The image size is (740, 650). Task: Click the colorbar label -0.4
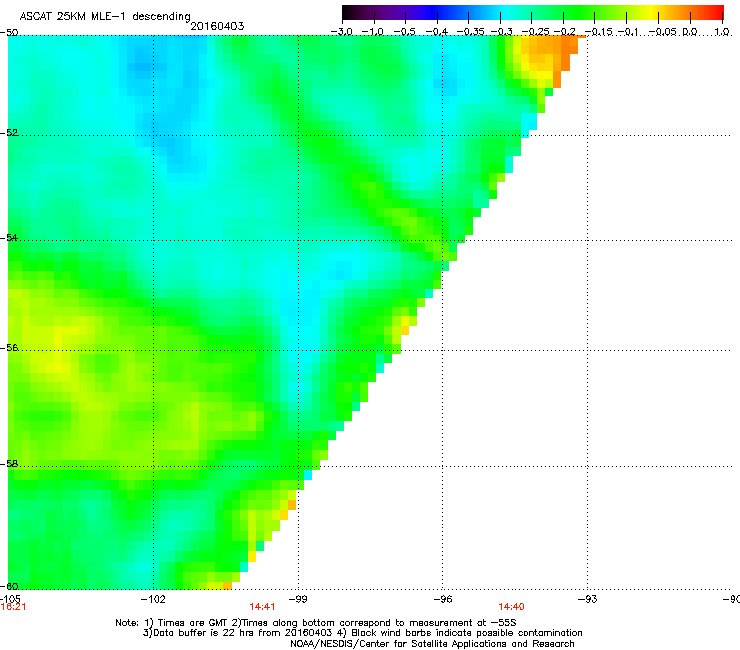pos(437,32)
